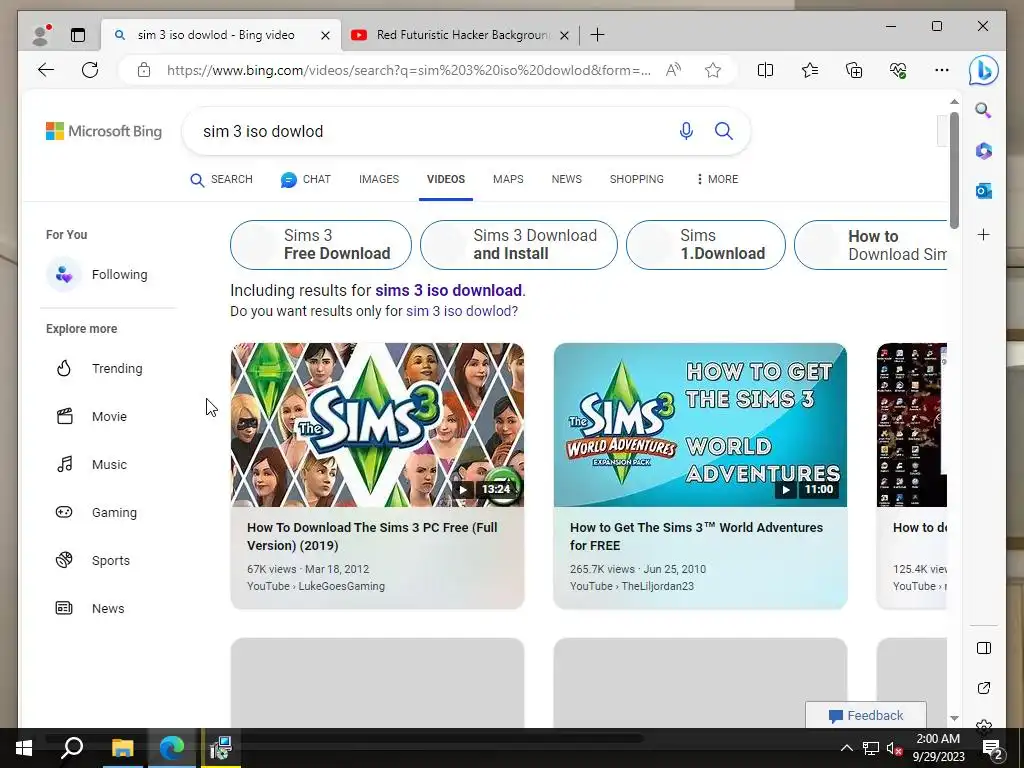Open link in external window sidebar icon
Screen dimensions: 1024x768
[984, 688]
